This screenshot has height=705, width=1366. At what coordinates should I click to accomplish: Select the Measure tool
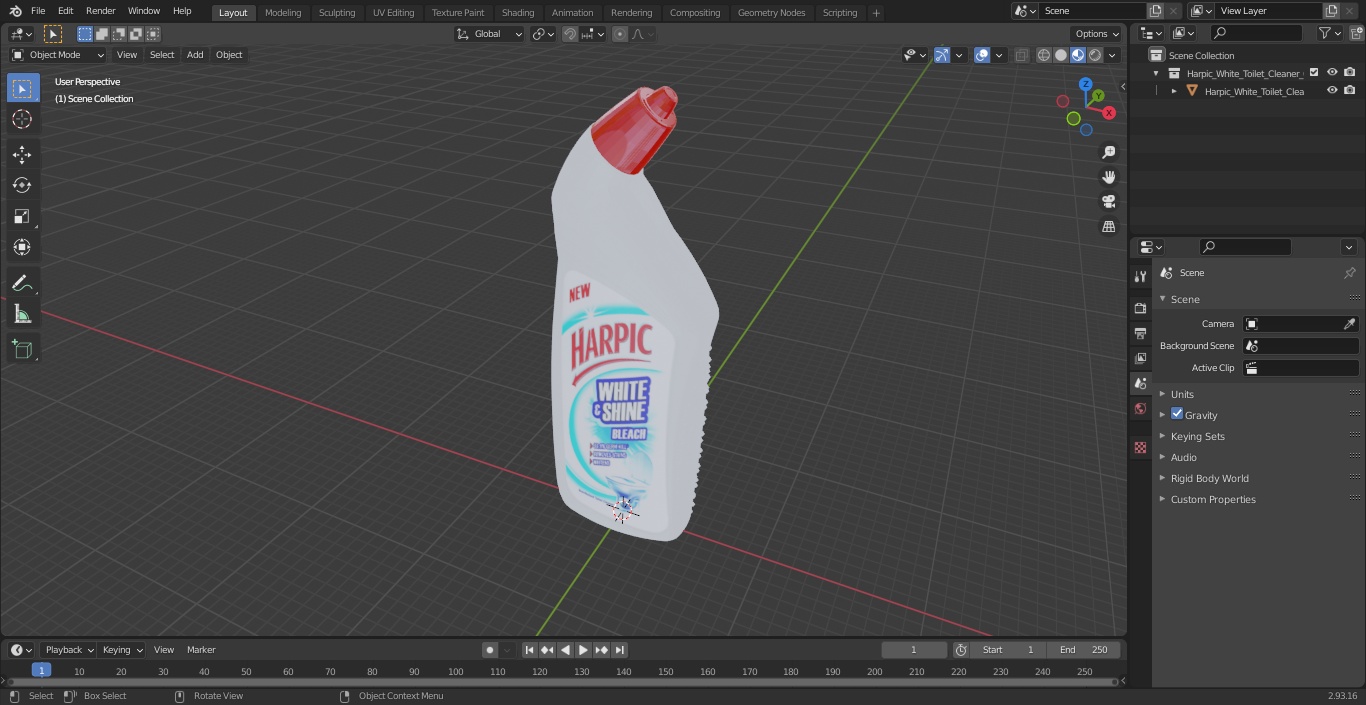tap(22, 314)
